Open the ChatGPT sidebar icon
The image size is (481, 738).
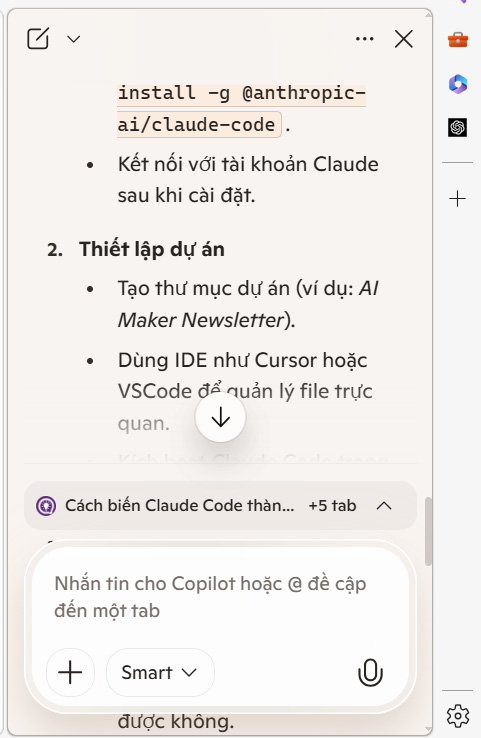point(457,127)
